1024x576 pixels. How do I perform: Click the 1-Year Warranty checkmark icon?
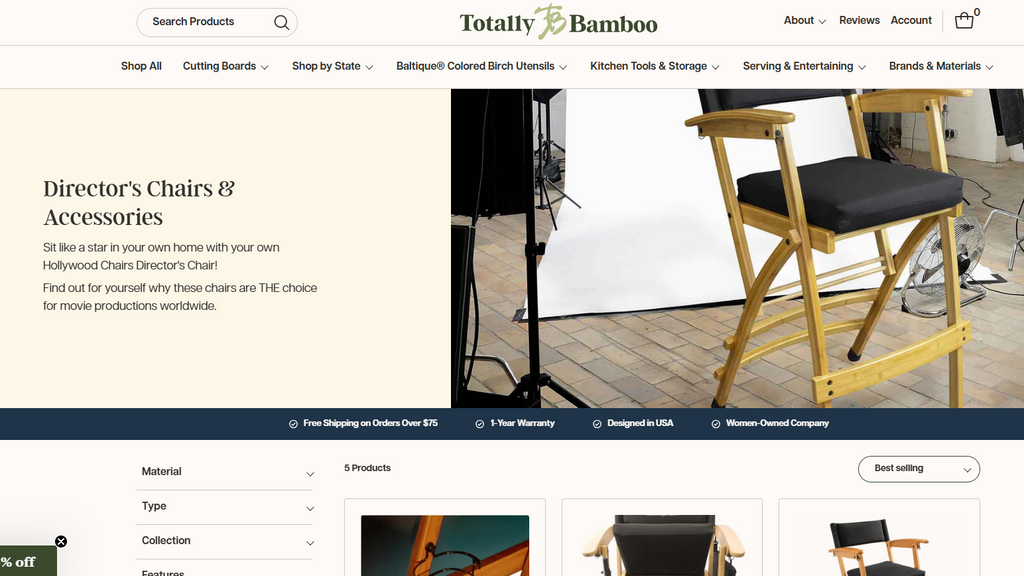click(x=479, y=424)
